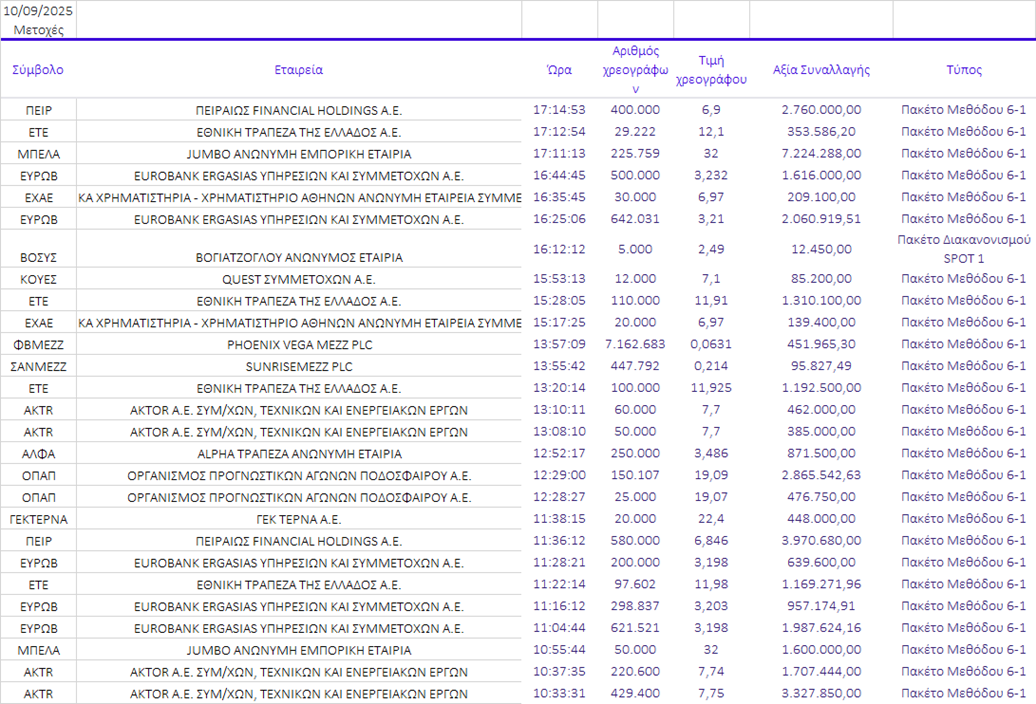Select the time cell 17:14:53
The image size is (1036, 704).
click(x=559, y=110)
